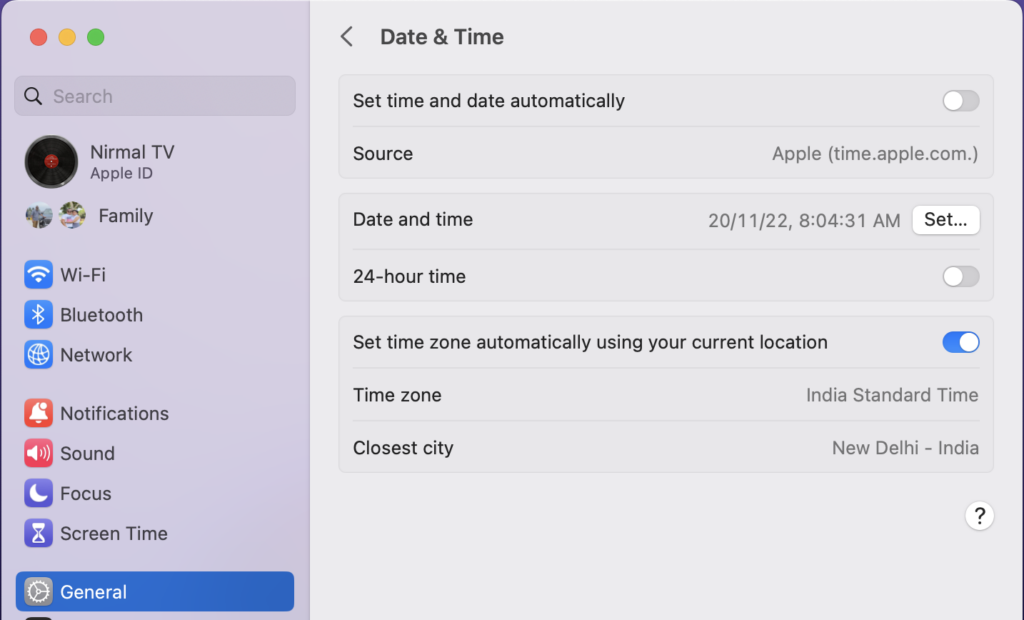The image size is (1024, 620).
Task: Open the Network globe icon
Action: 39,355
